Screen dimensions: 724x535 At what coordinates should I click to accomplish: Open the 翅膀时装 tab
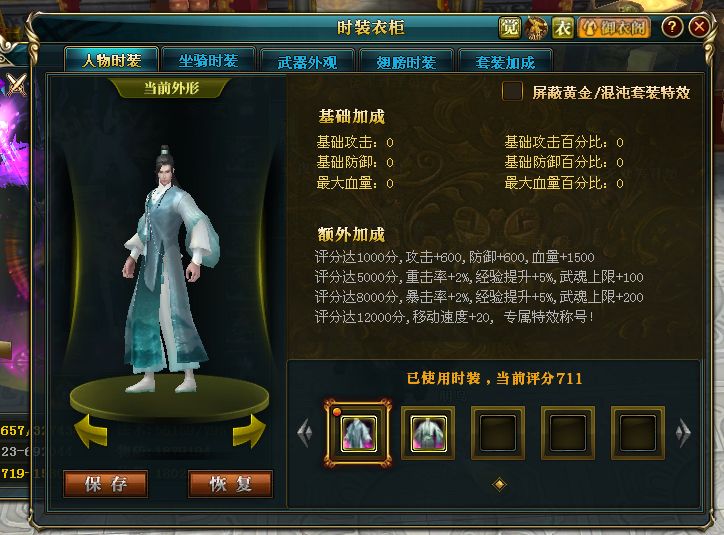(406, 61)
